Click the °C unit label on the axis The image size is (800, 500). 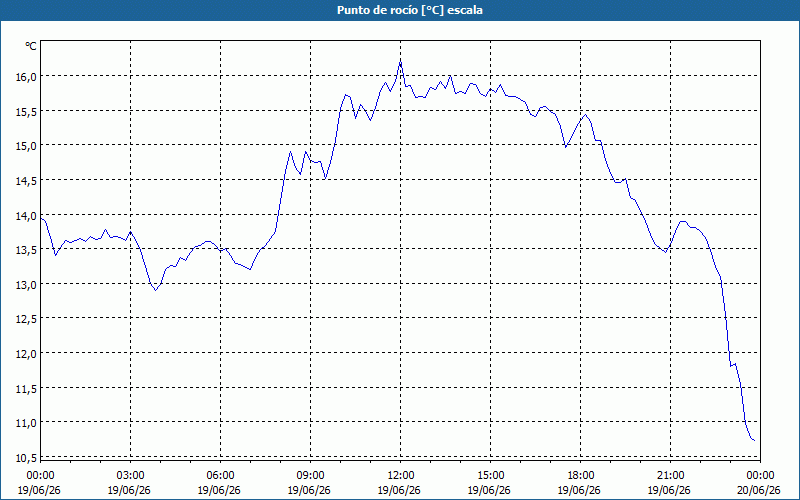(31, 46)
